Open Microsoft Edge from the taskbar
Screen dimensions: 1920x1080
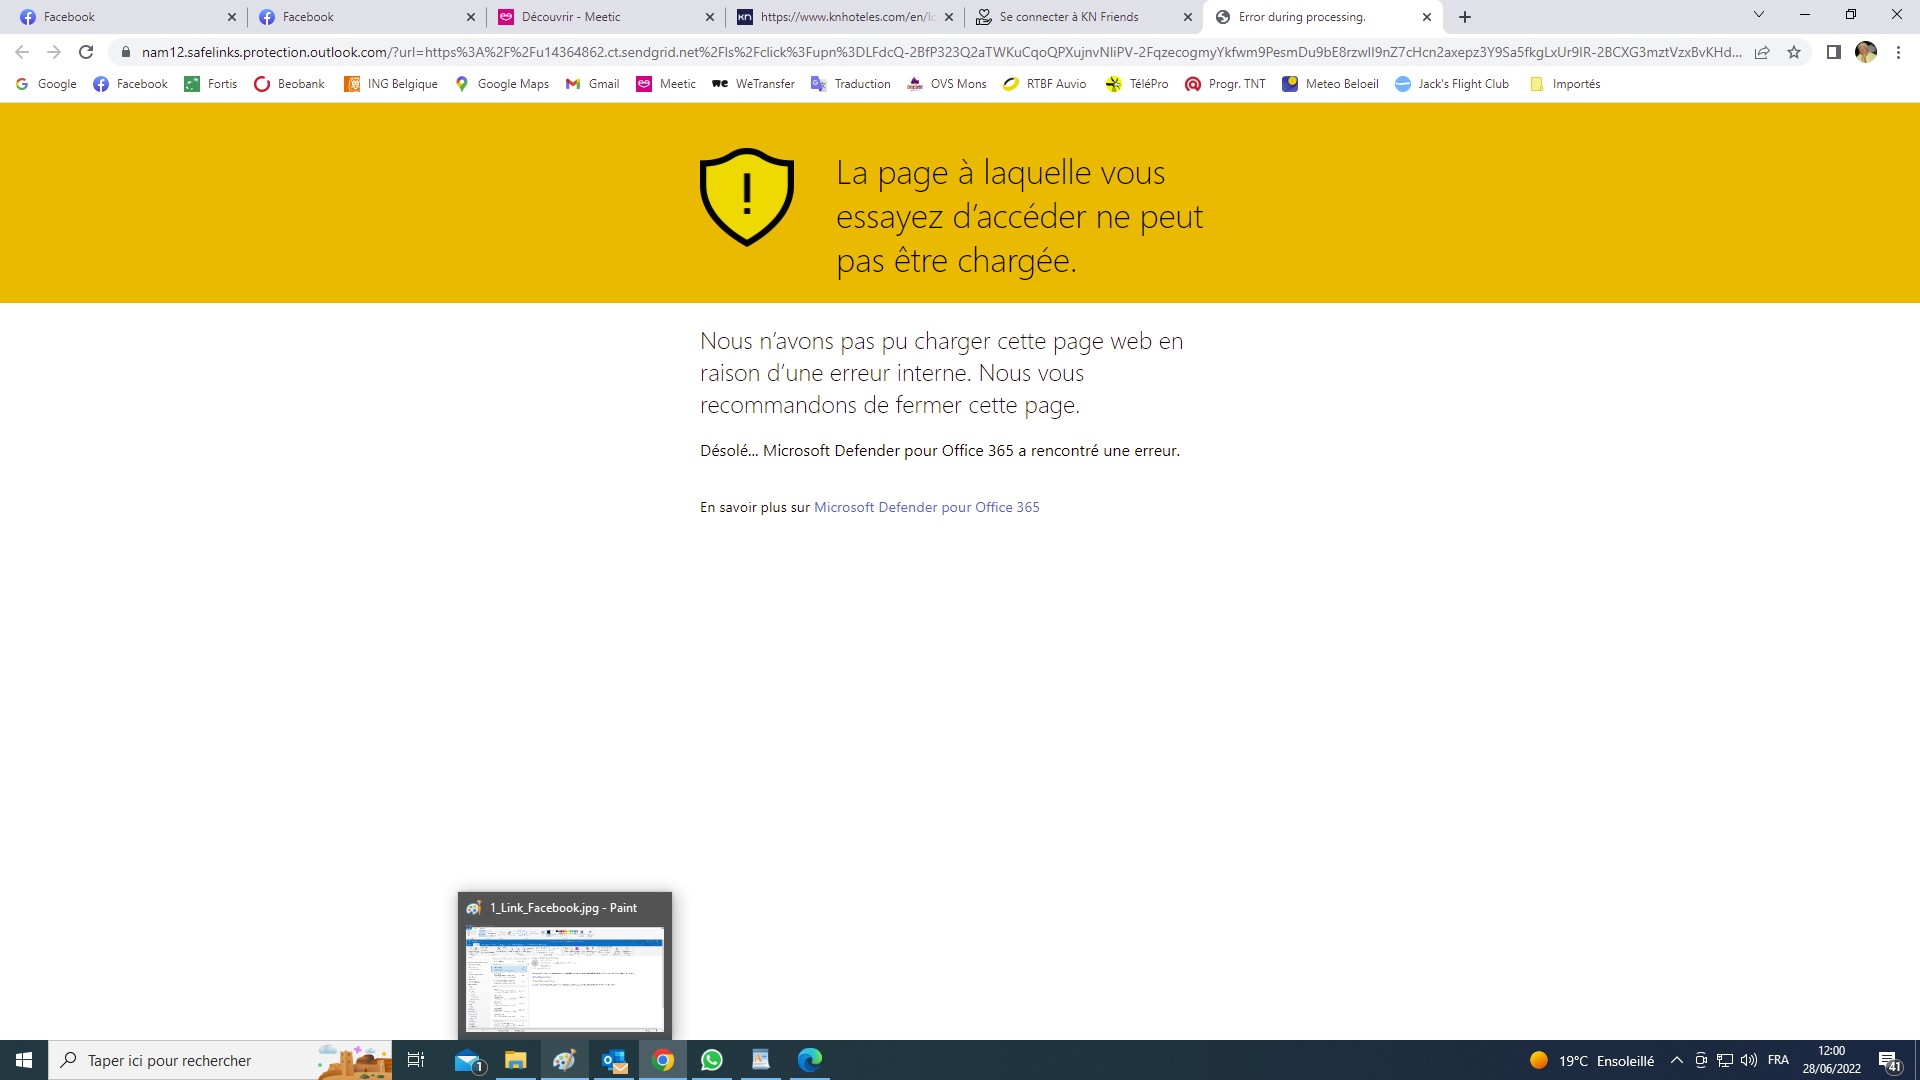(809, 1060)
